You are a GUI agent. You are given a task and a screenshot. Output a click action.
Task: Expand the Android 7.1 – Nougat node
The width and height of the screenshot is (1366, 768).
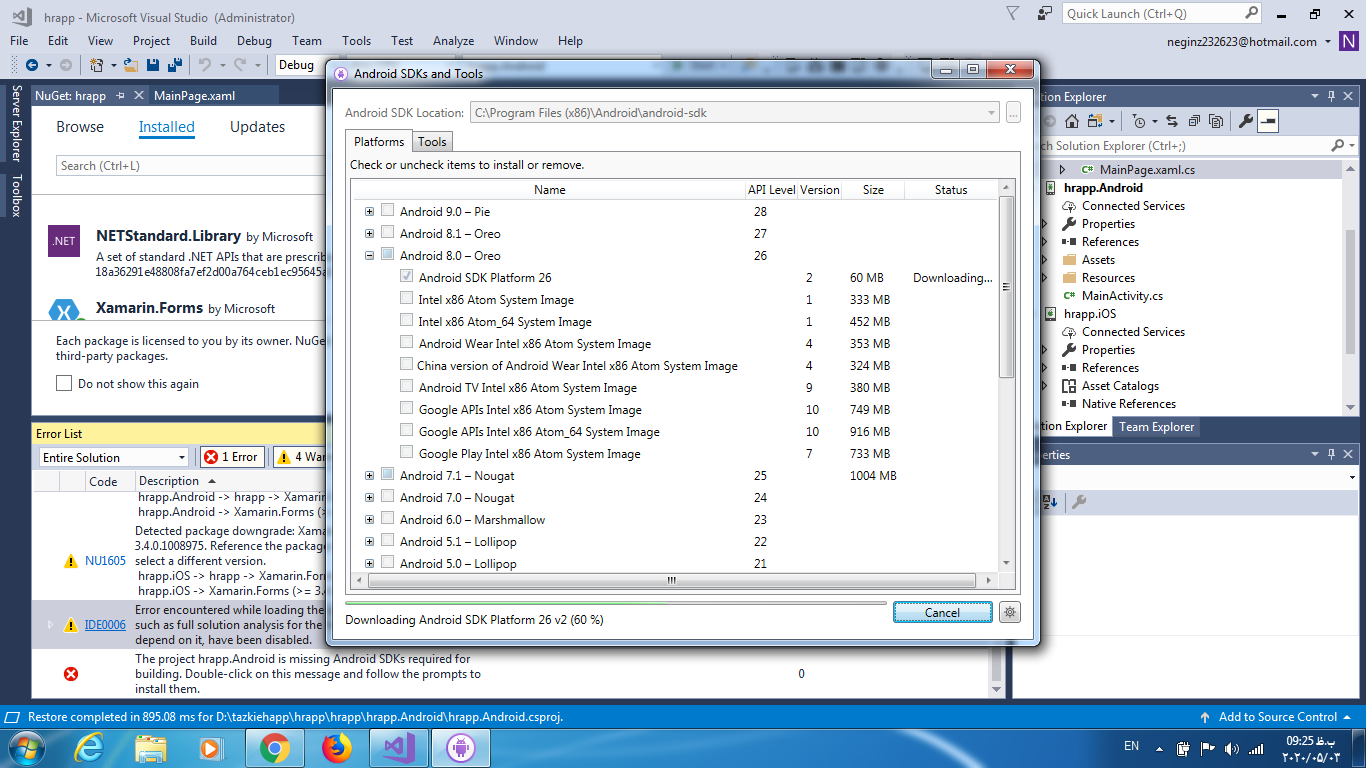tap(370, 475)
